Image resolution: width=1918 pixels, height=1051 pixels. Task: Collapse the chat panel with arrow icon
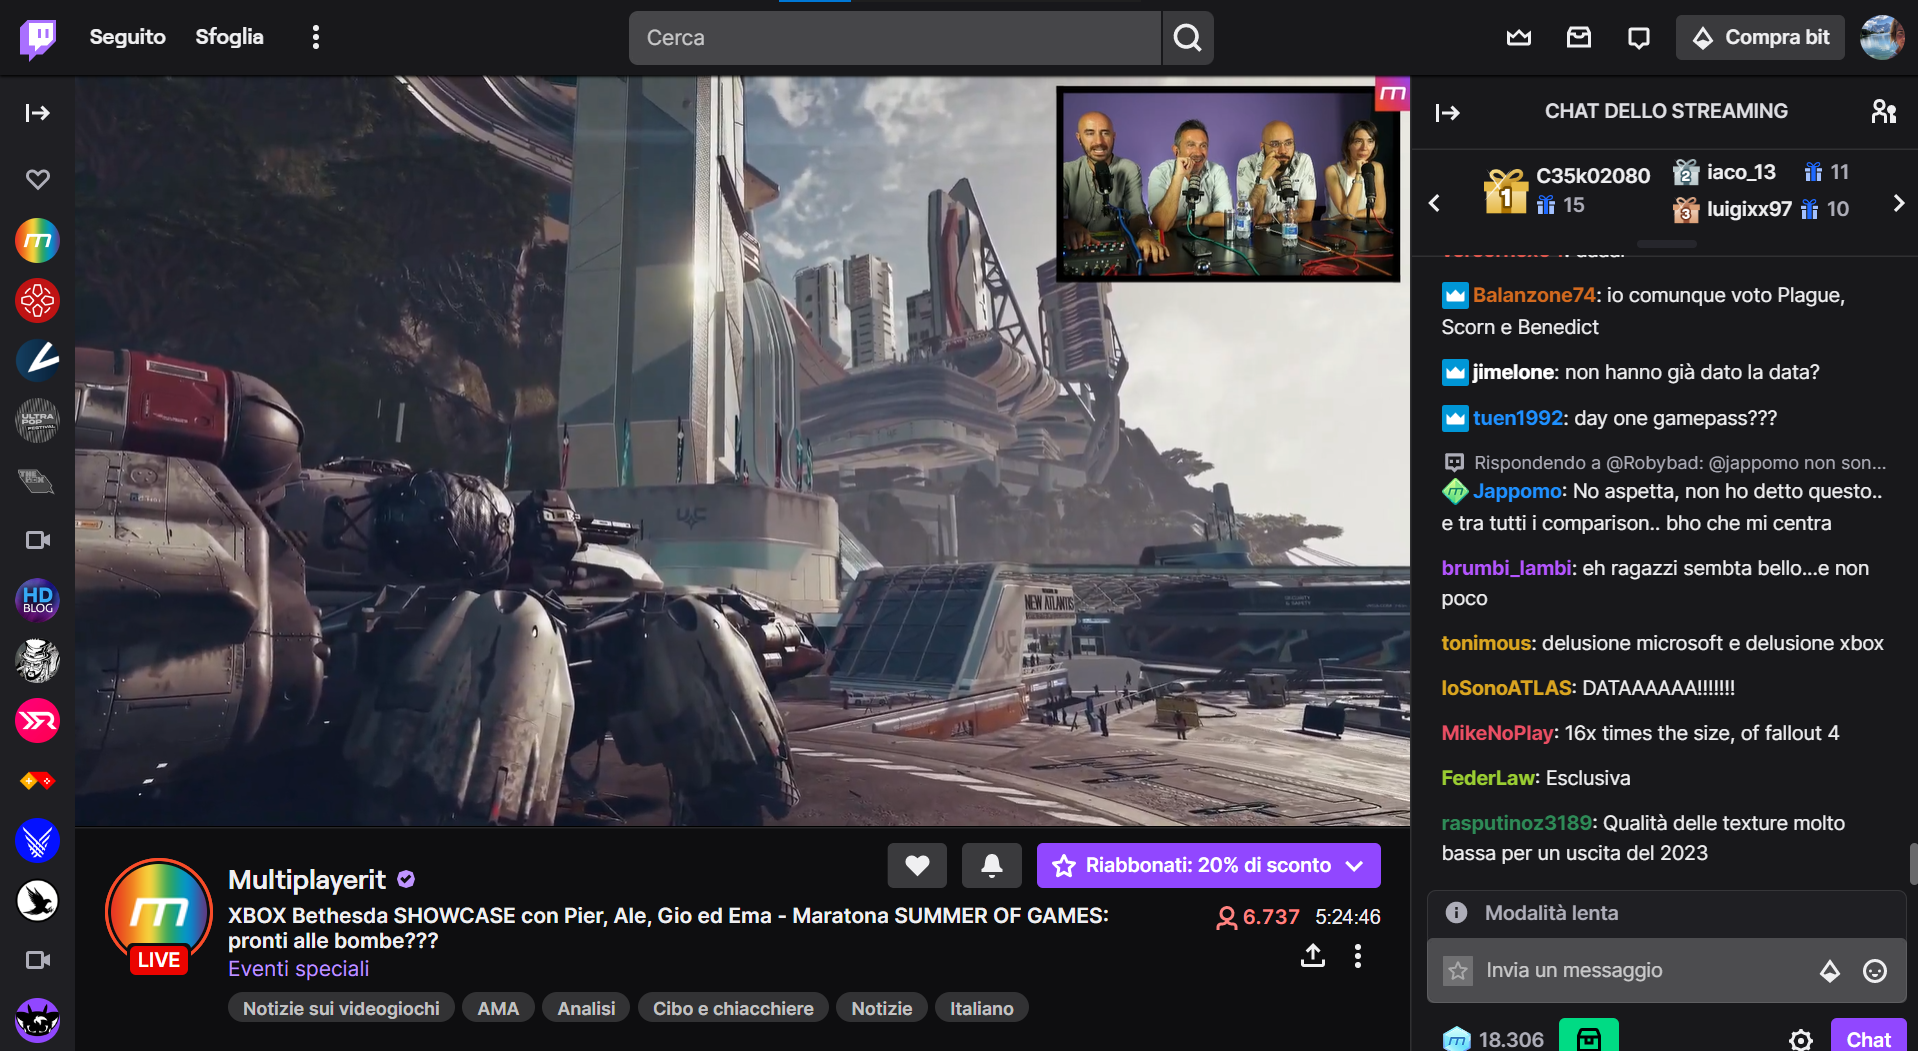1448,113
